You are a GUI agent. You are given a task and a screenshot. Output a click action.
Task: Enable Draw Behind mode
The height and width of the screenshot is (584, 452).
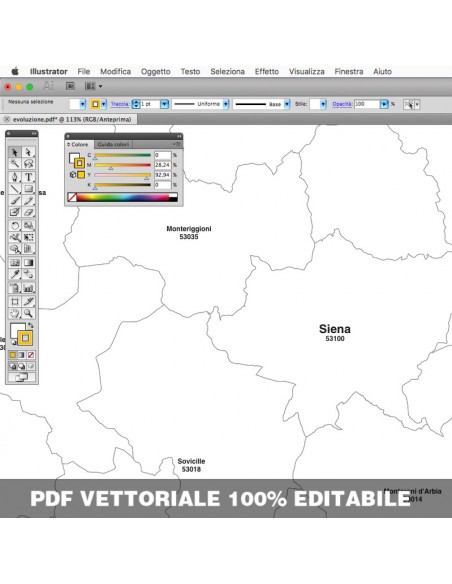(22, 366)
